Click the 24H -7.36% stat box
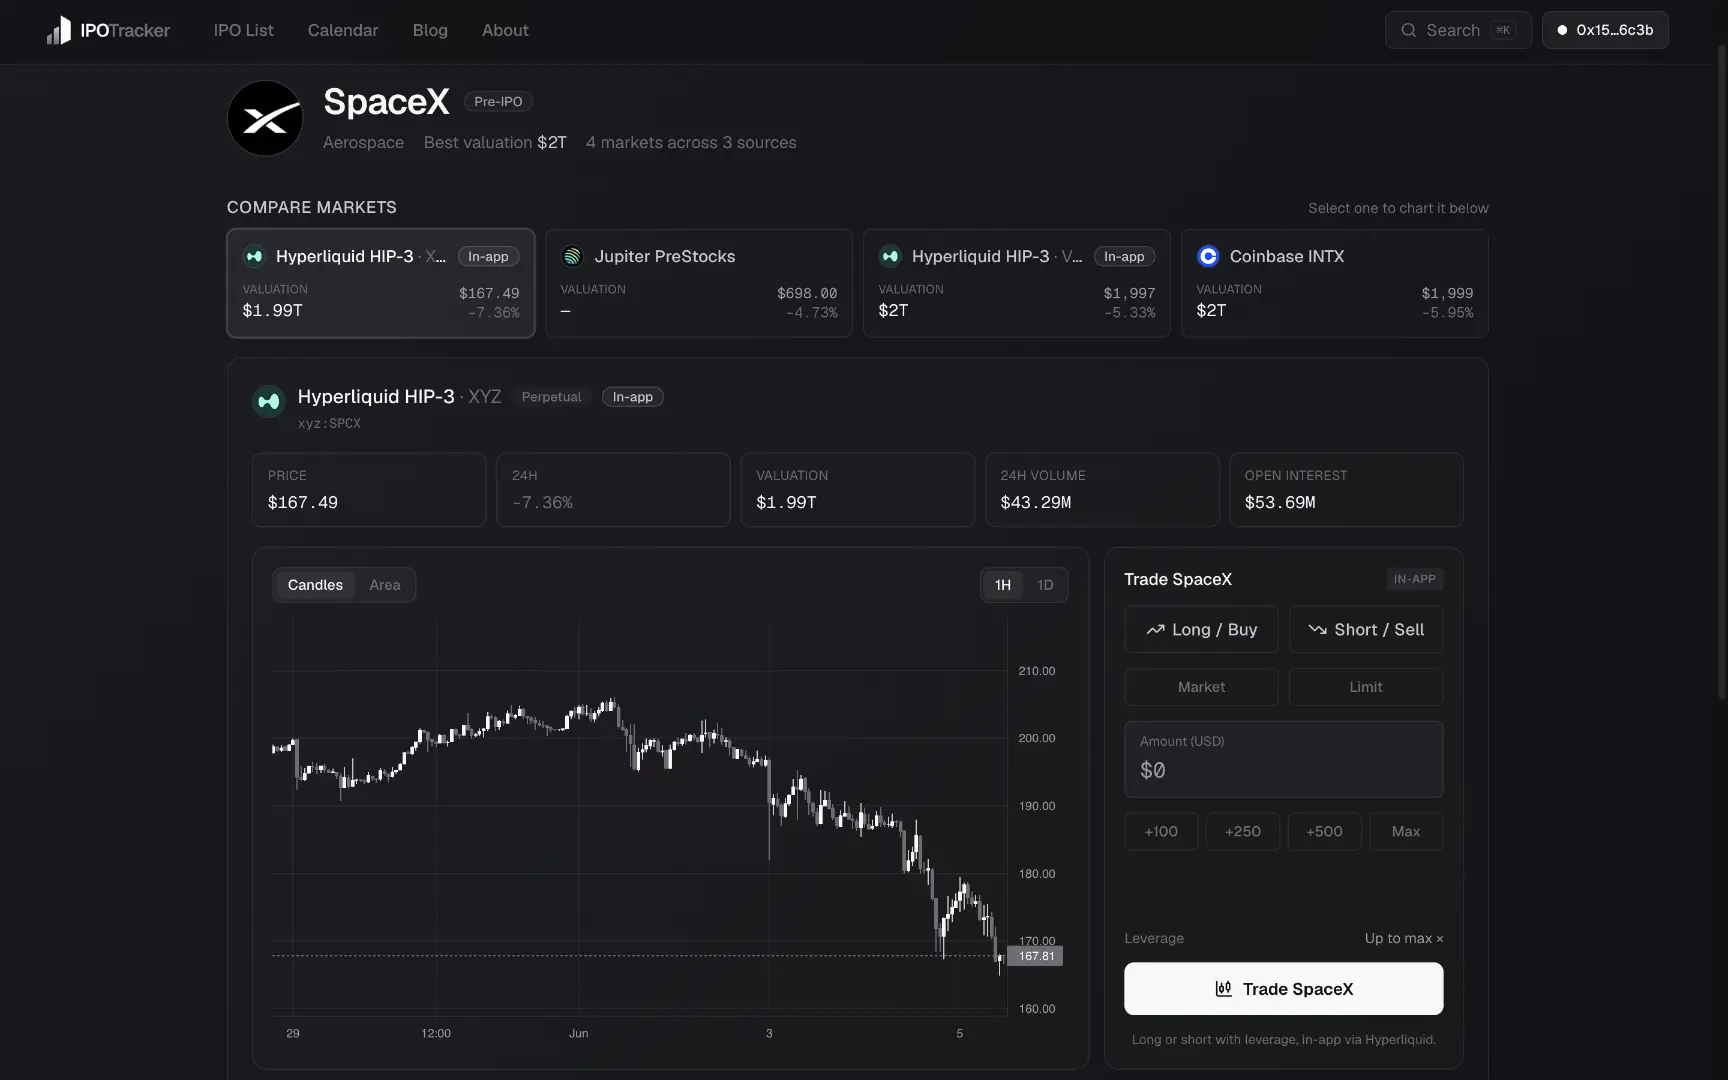The height and width of the screenshot is (1080, 1728). coord(613,490)
